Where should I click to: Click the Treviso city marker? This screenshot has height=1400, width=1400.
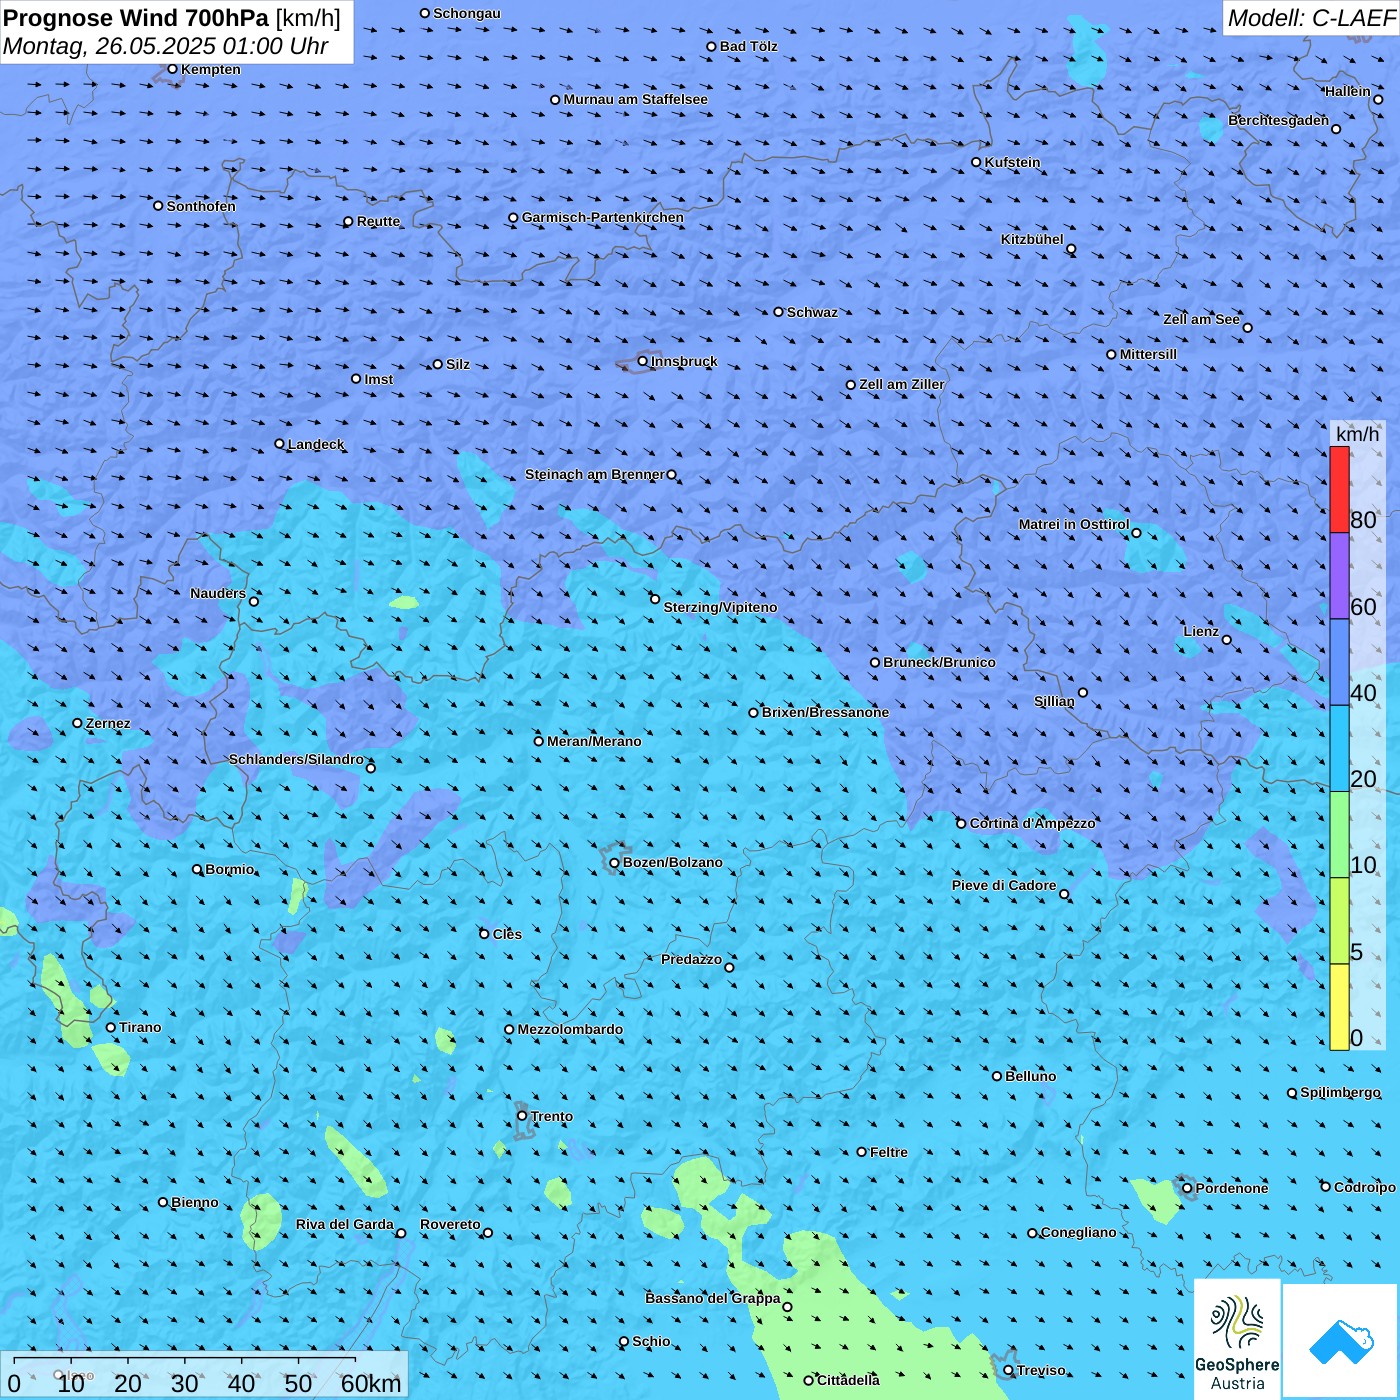[1009, 1370]
